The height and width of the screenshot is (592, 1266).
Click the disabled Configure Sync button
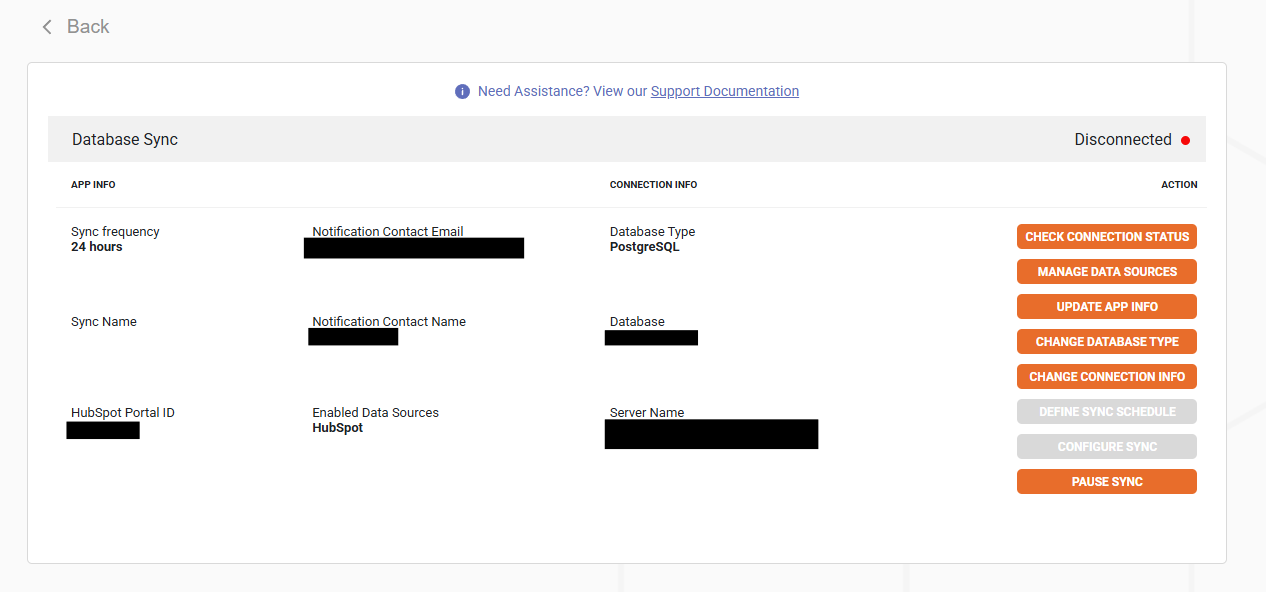(1107, 447)
